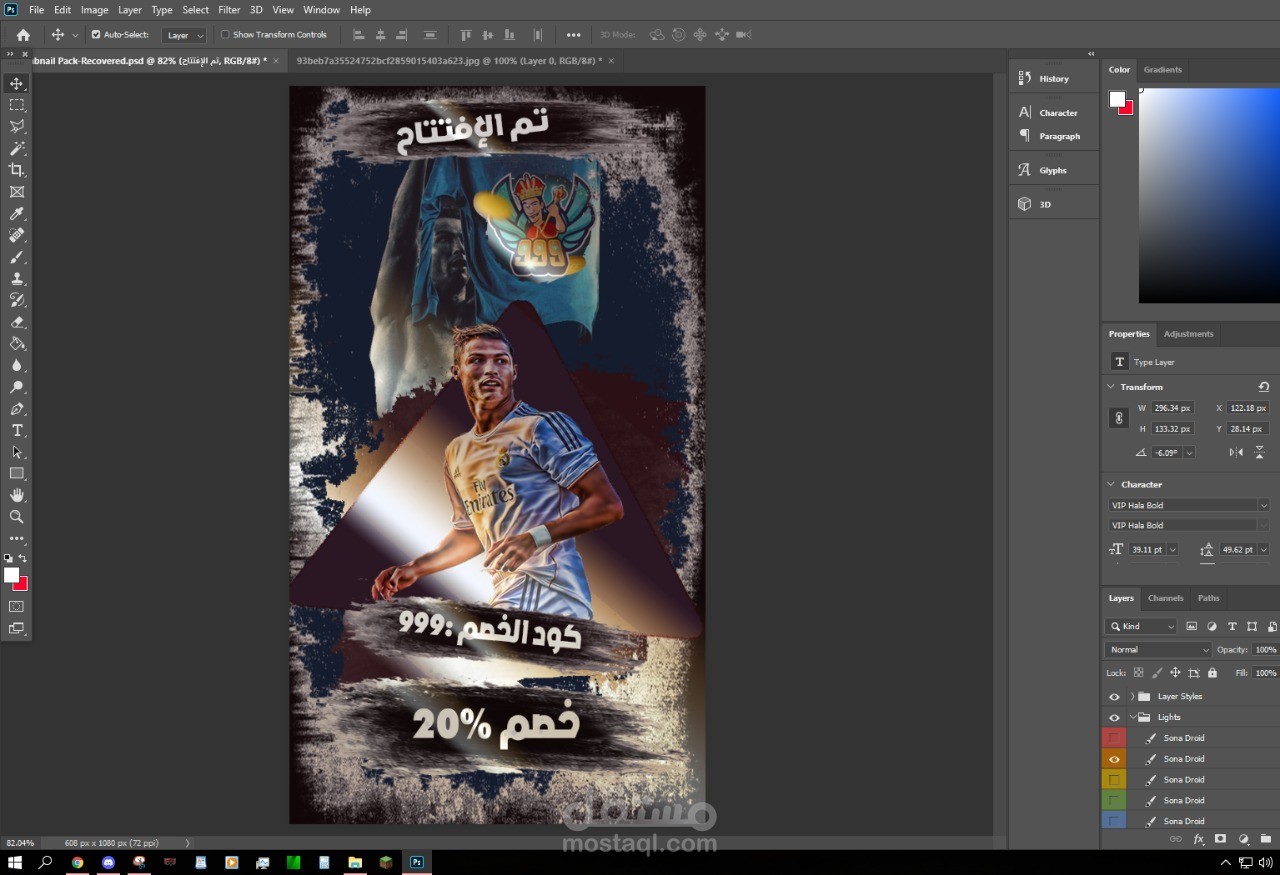Switch to the Gradients tab
This screenshot has height=875, width=1280.
1162,70
